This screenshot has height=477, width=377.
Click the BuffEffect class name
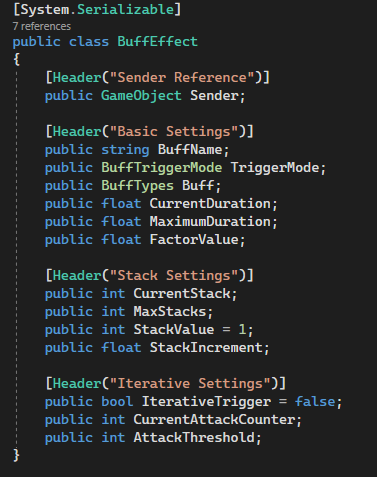(x=157, y=42)
